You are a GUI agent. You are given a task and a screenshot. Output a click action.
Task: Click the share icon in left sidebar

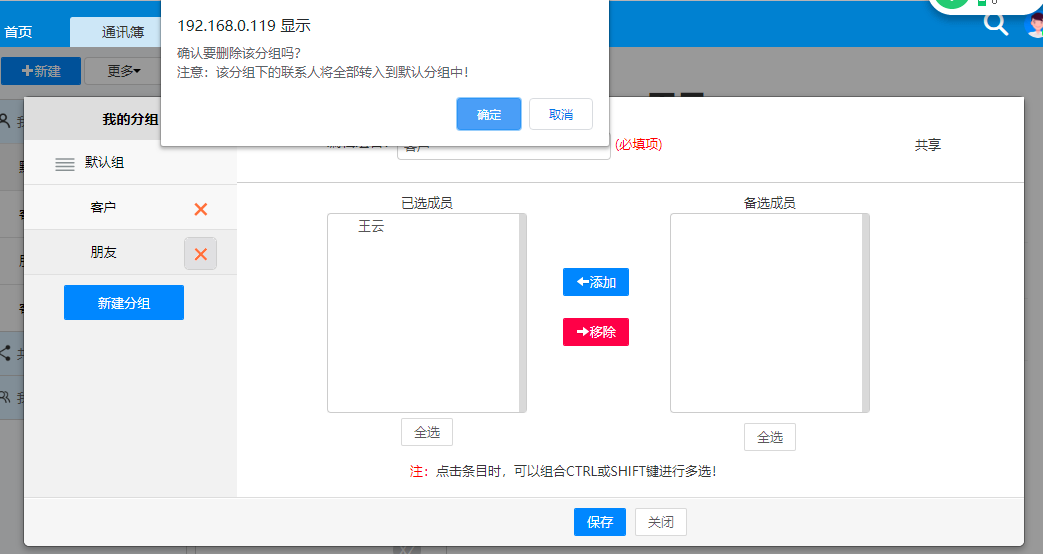(6, 353)
